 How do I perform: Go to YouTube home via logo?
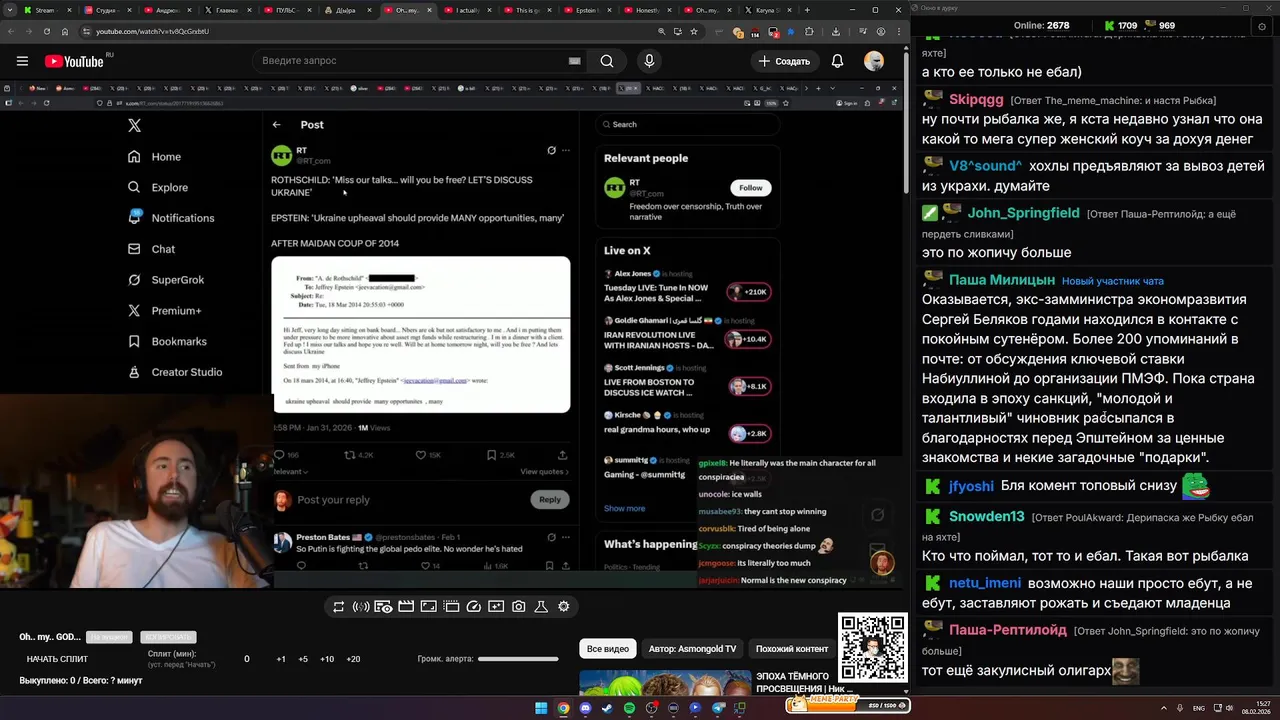point(75,61)
